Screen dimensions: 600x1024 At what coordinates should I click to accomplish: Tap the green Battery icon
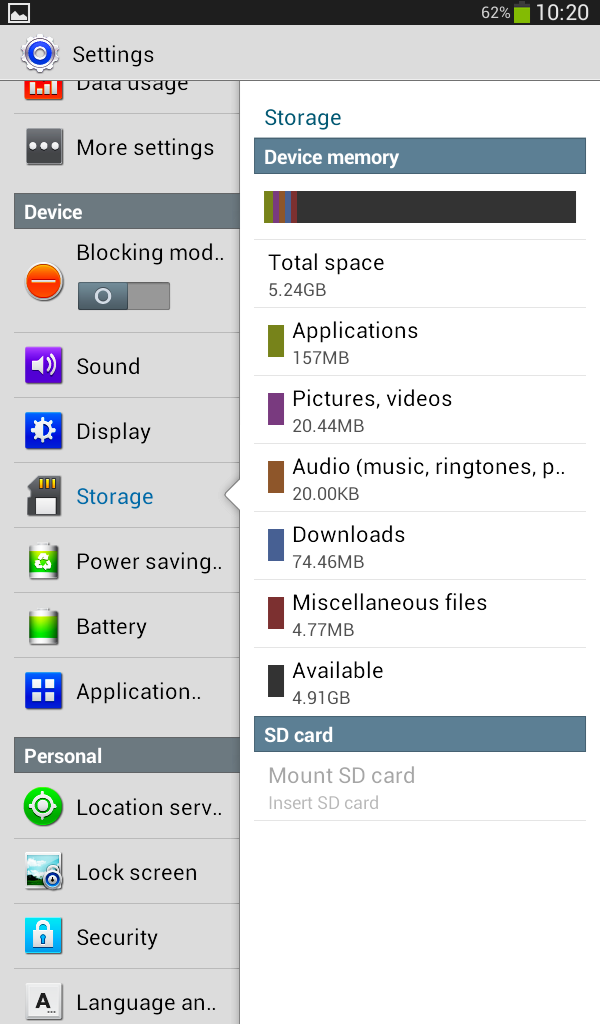click(44, 627)
